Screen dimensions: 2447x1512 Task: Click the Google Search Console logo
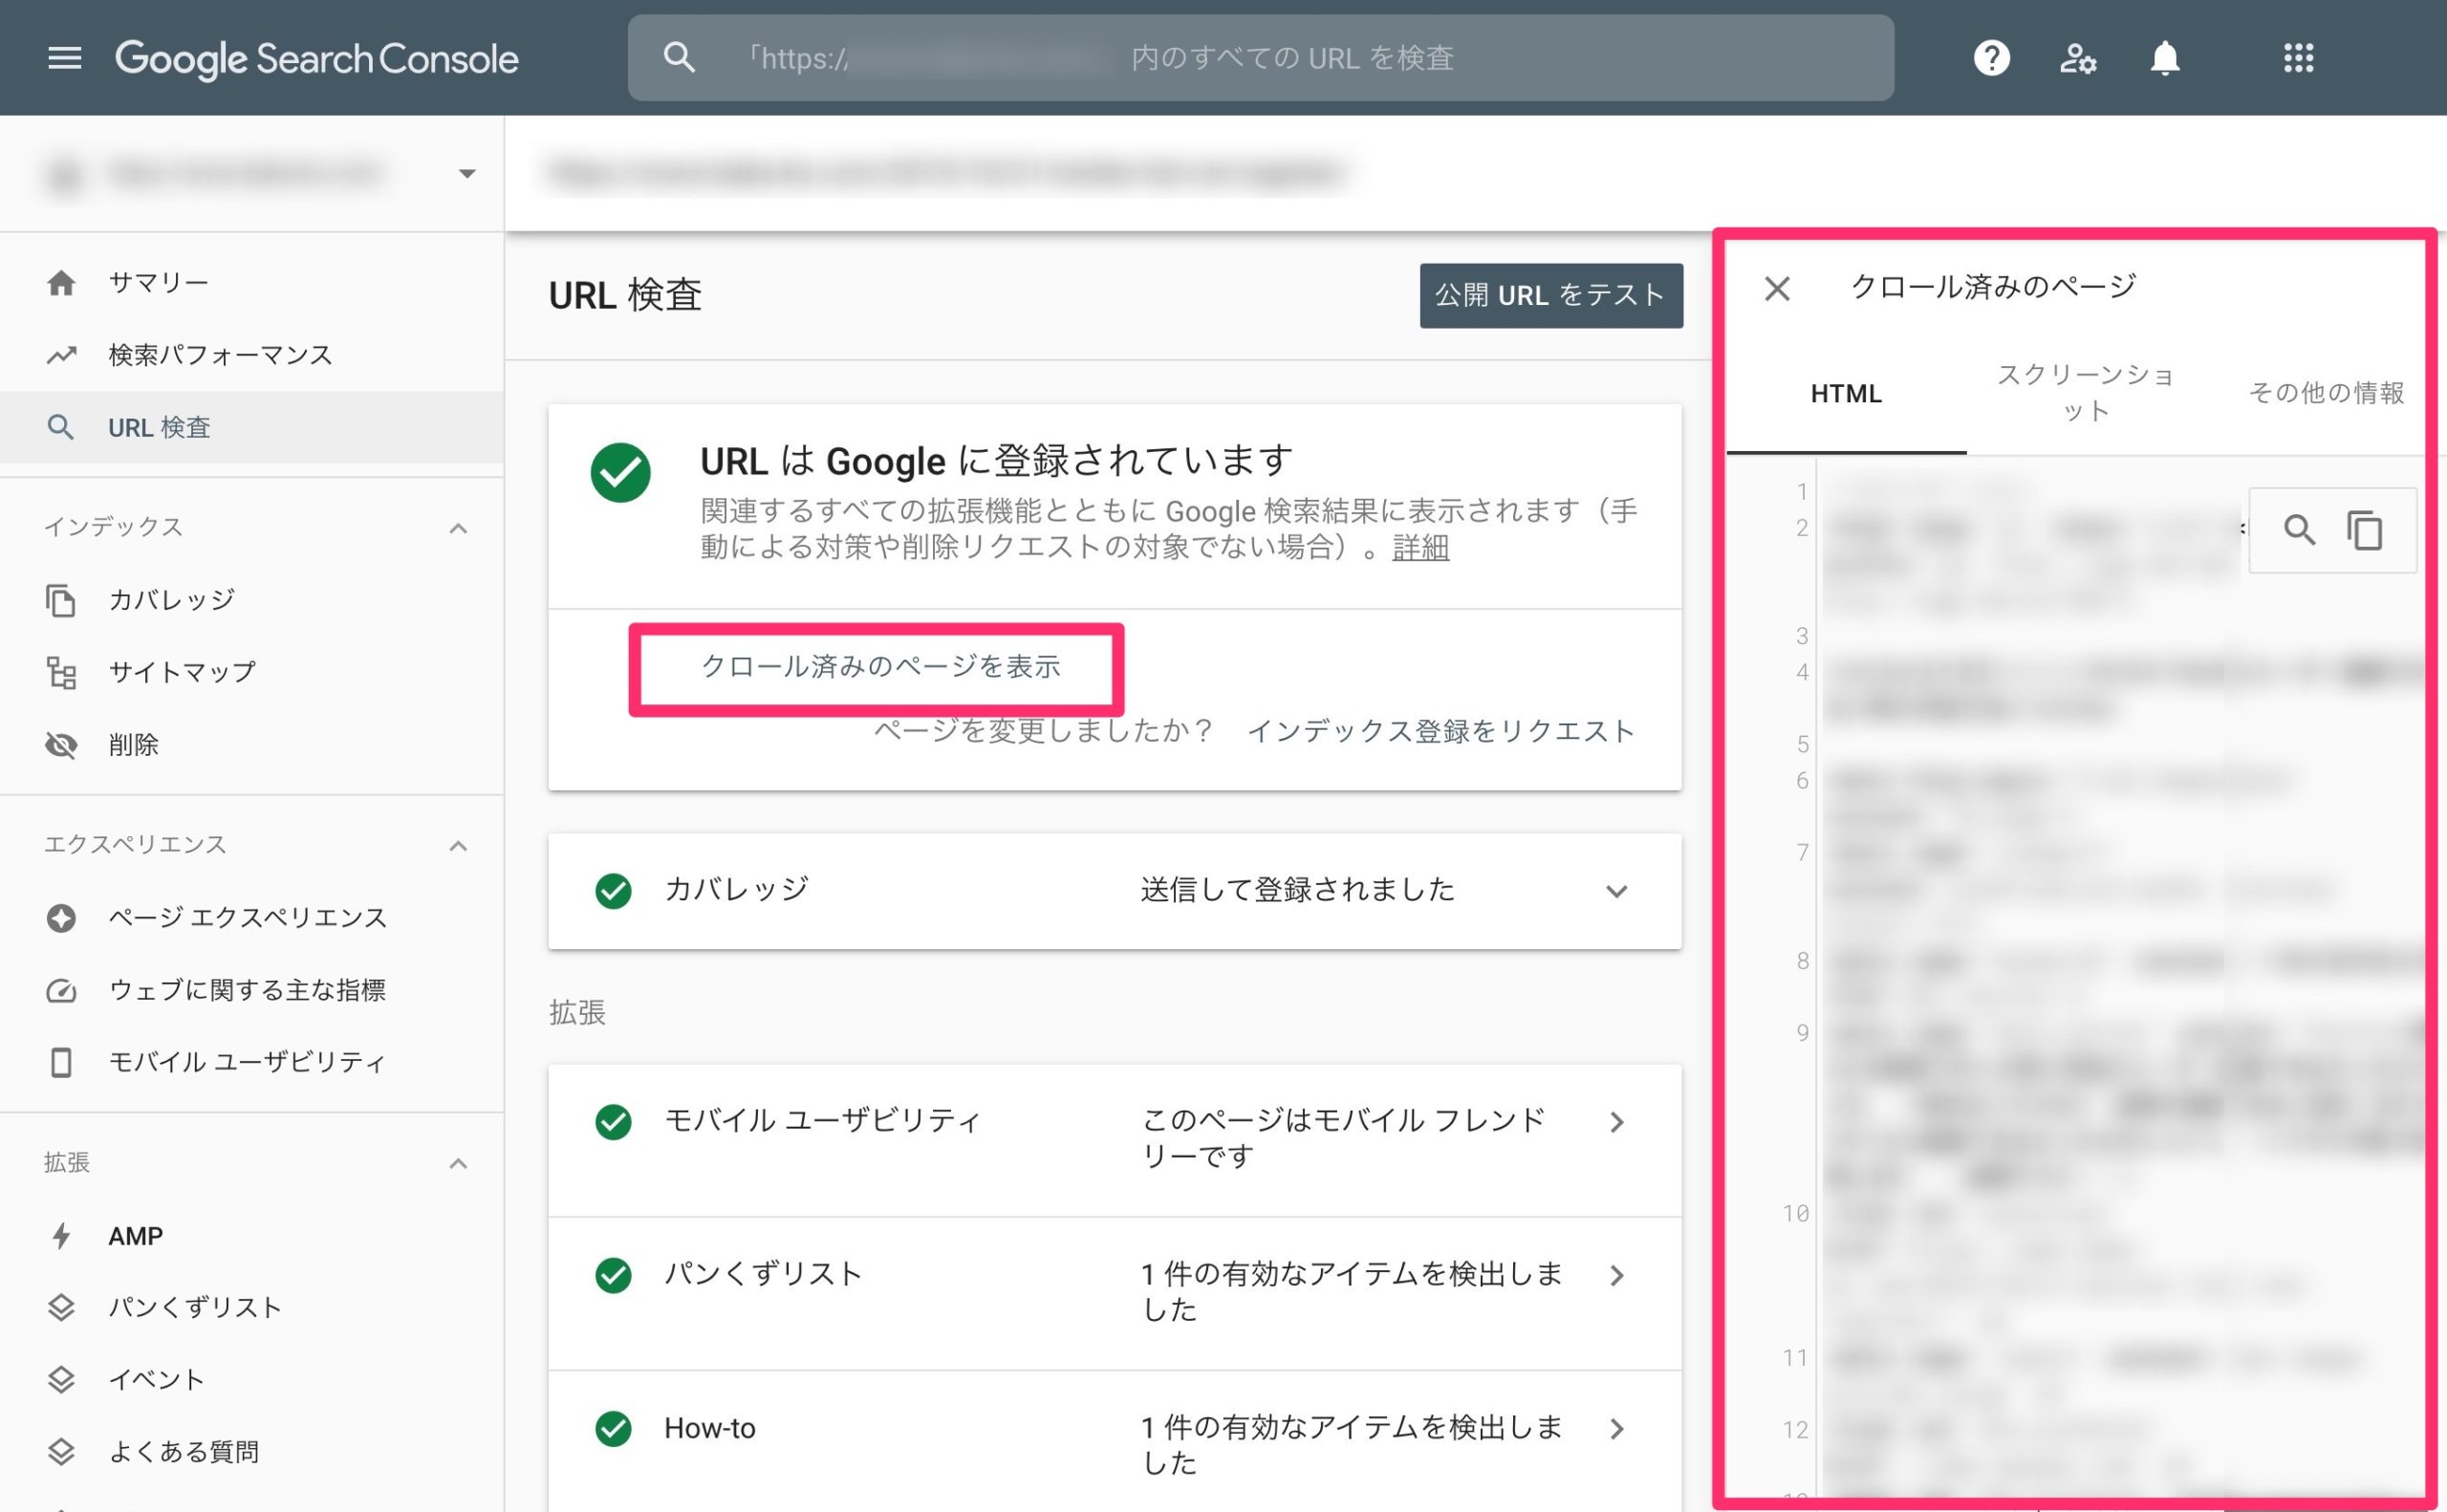pyautogui.click(x=317, y=59)
